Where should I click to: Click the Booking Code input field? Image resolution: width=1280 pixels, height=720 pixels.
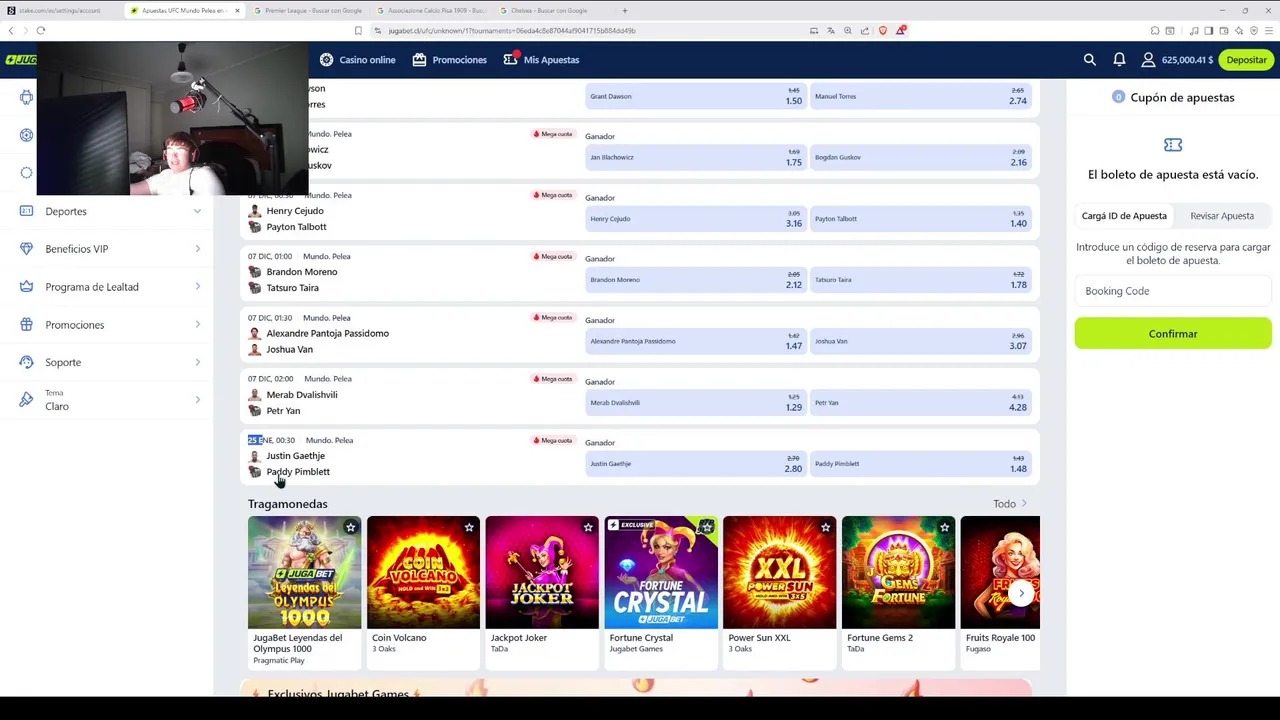click(1173, 291)
